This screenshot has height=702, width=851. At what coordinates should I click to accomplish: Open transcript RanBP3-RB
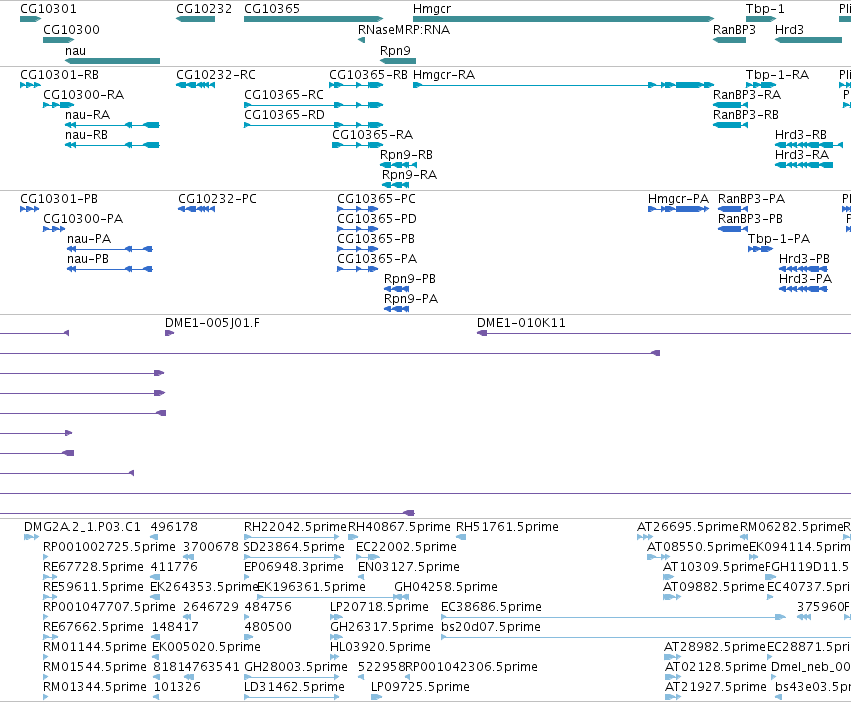pos(746,115)
